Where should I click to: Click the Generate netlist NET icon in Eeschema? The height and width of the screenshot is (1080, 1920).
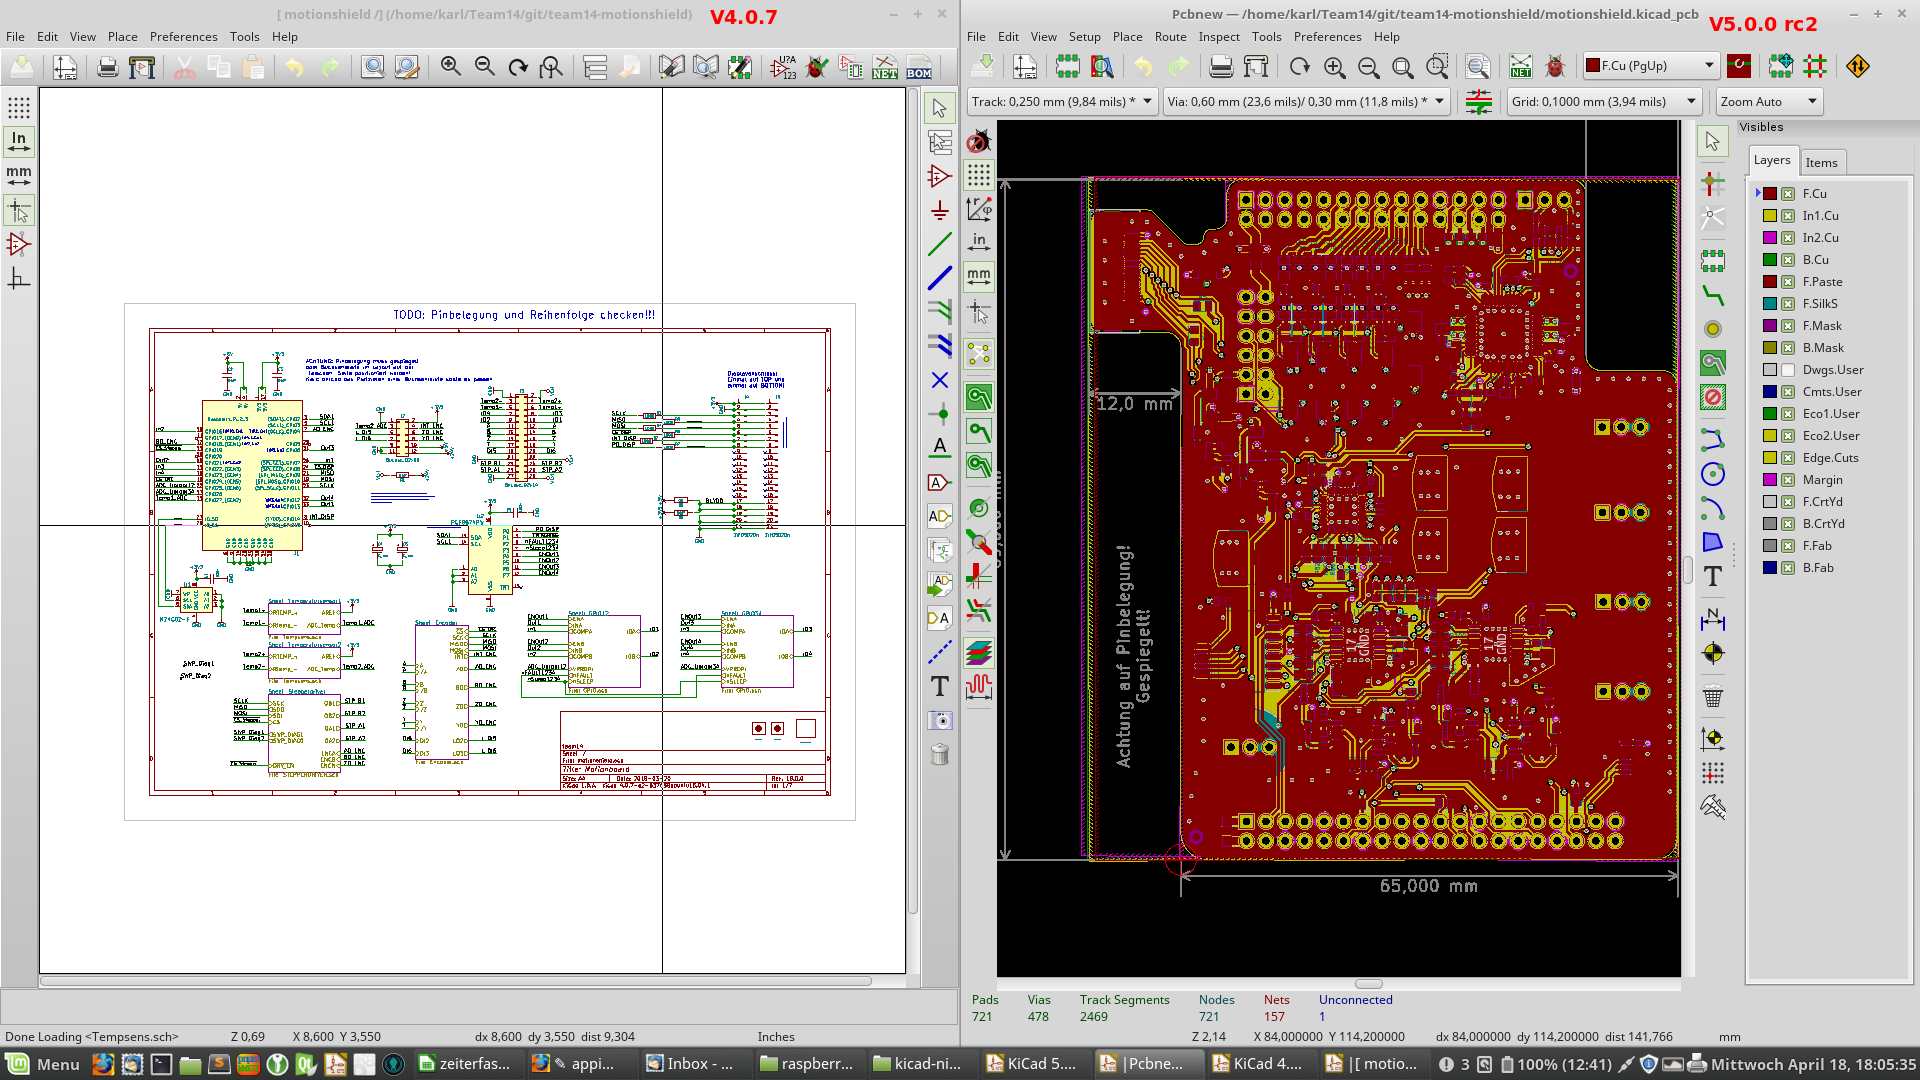(885, 67)
